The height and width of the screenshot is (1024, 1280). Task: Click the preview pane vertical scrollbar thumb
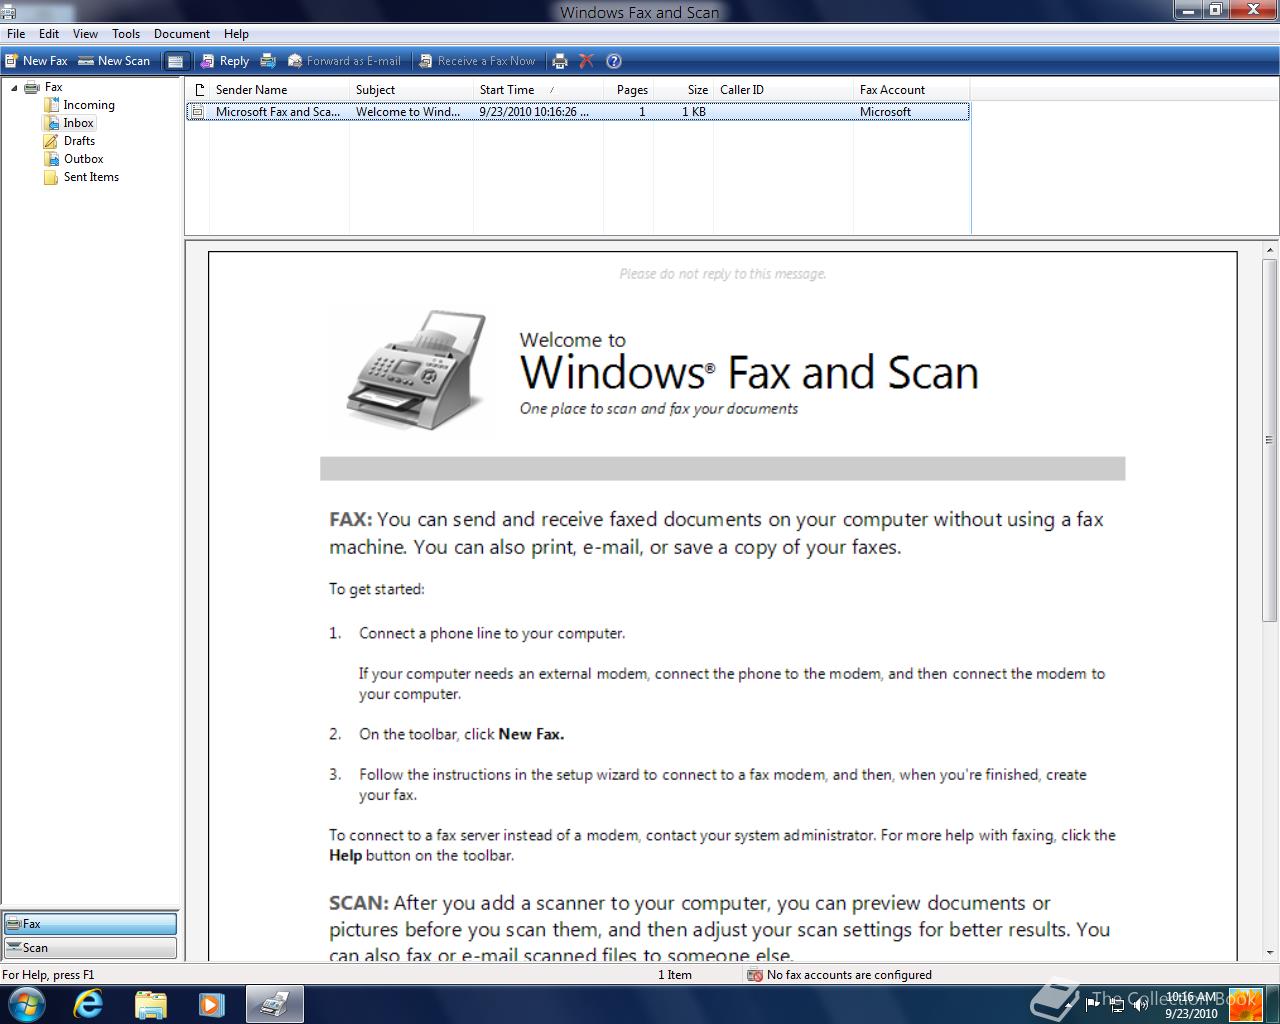click(x=1271, y=440)
